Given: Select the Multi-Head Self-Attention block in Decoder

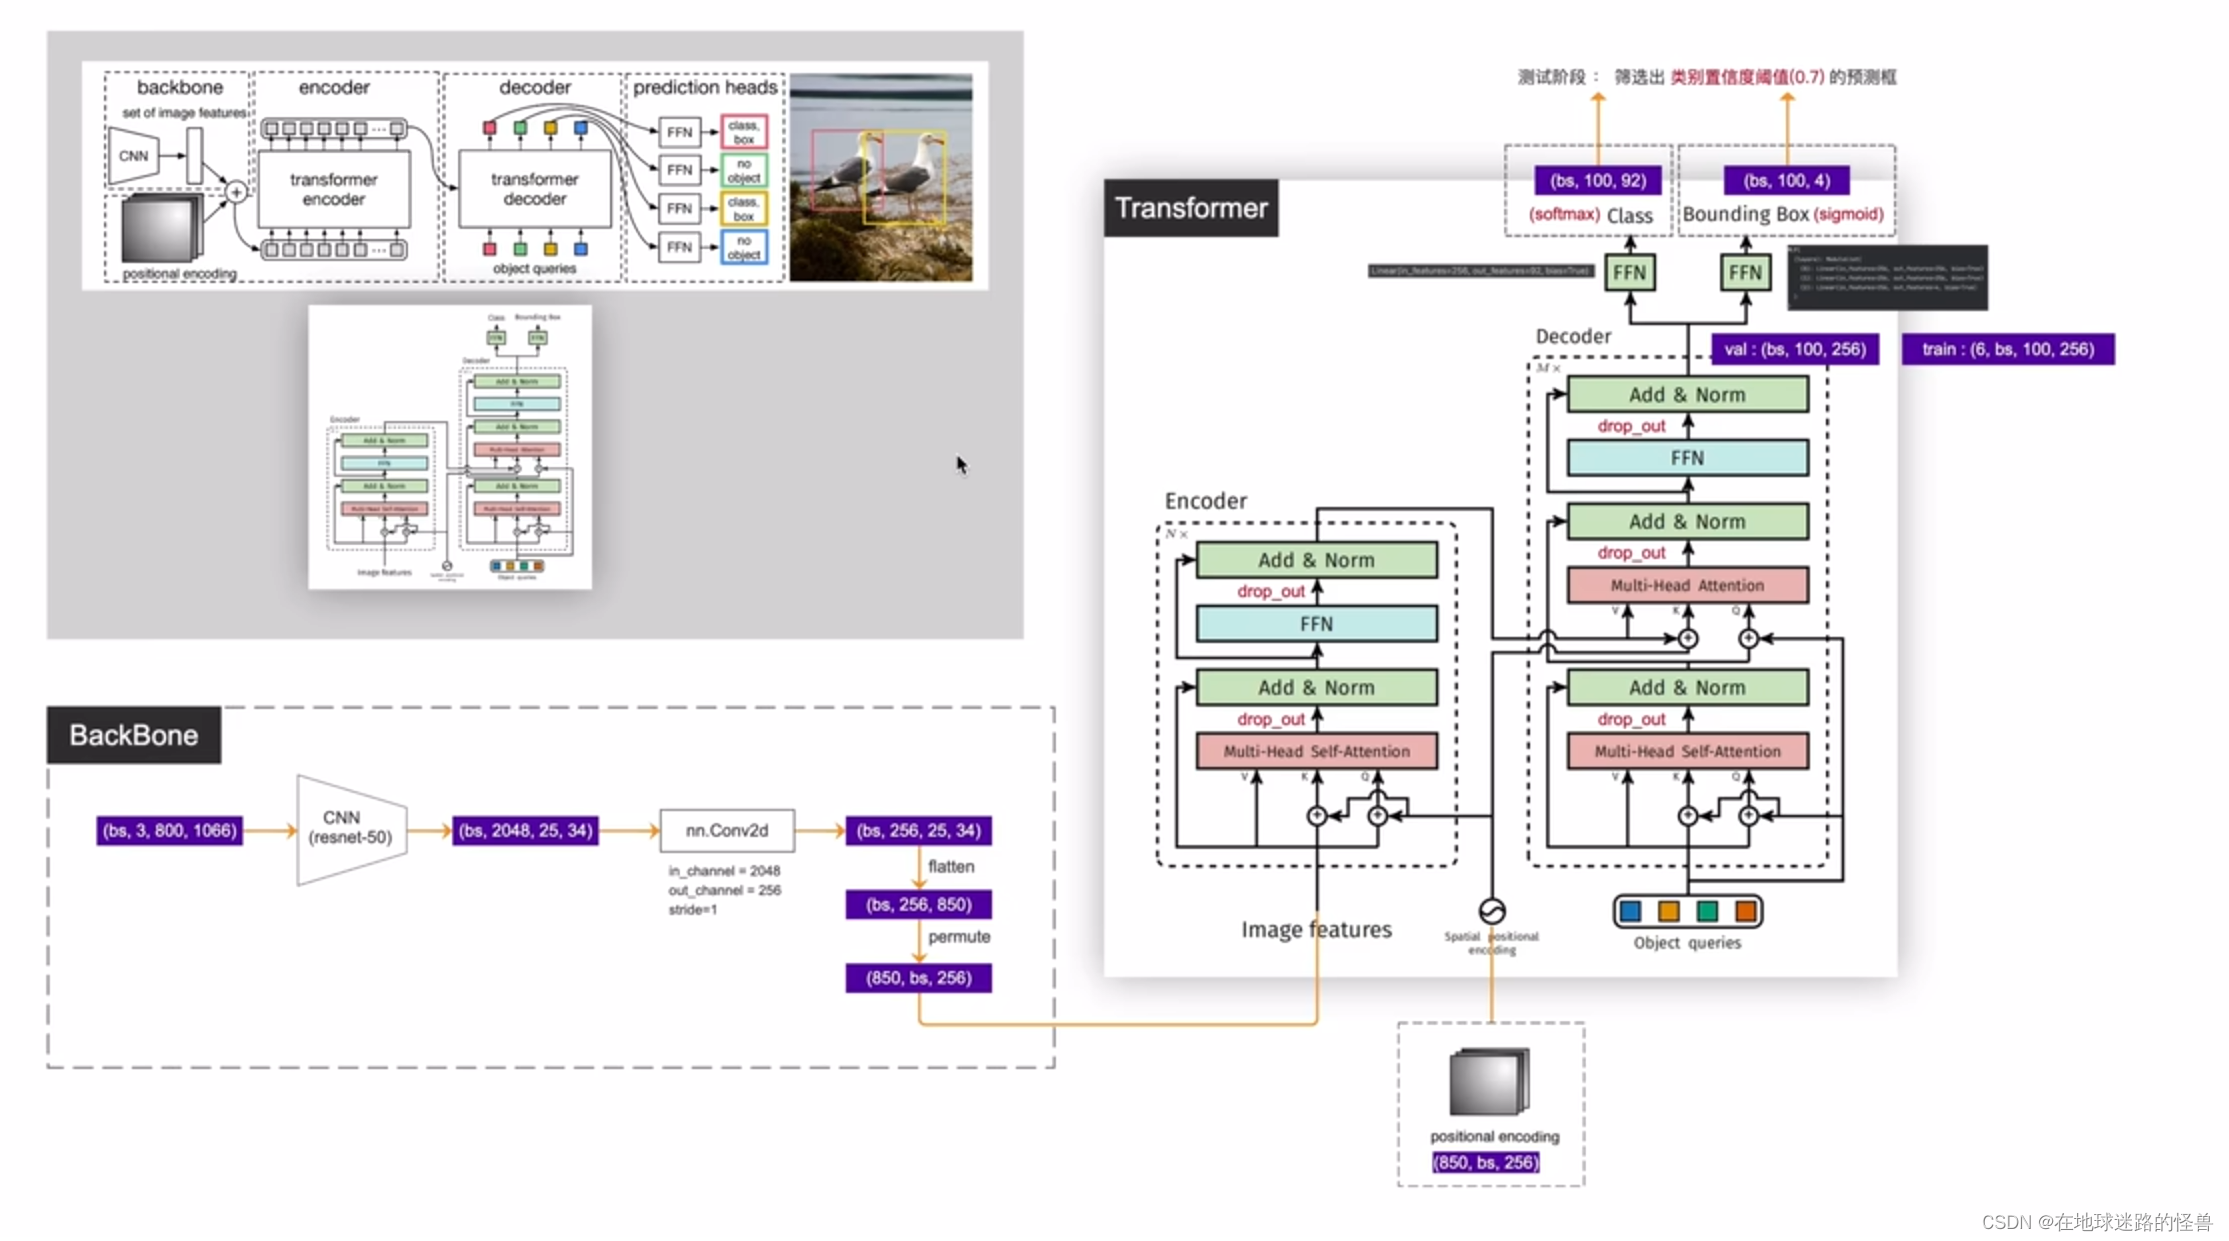Looking at the screenshot, I should [x=1687, y=751].
